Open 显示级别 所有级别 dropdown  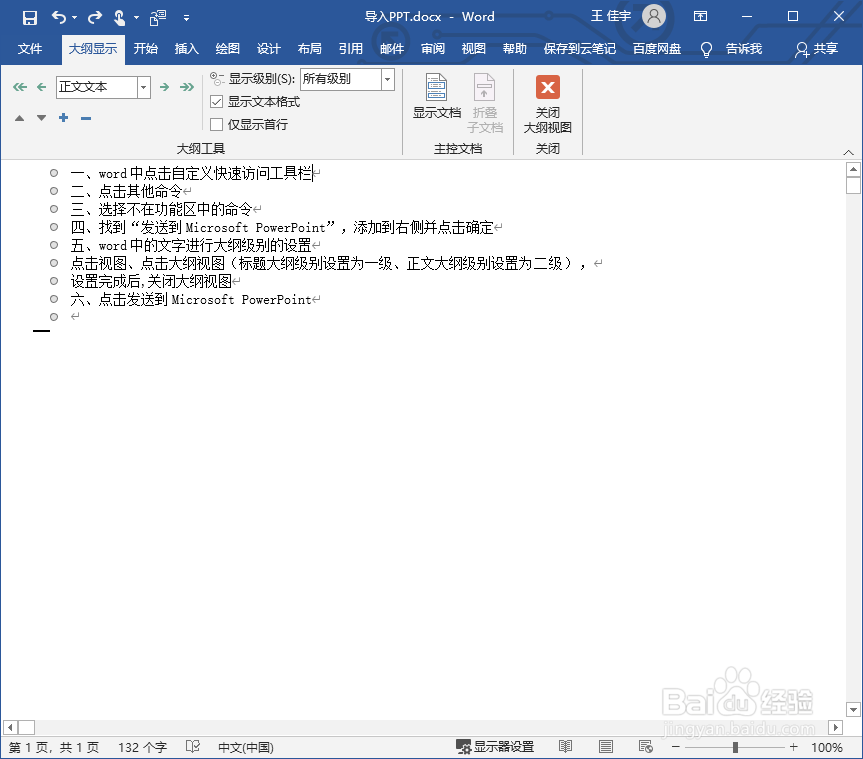click(x=387, y=79)
